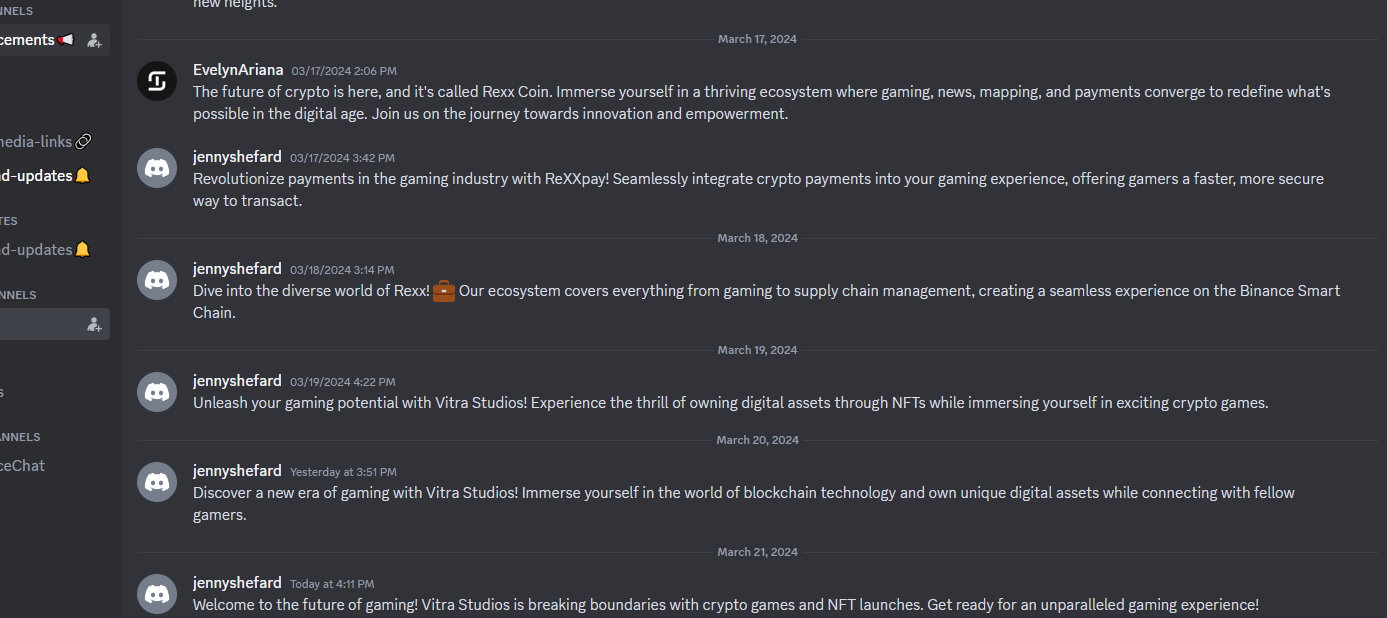Screen dimensions: 1387x618
Task: Click jennyshefard's avatar on the ReXXpay message
Action: click(157, 168)
